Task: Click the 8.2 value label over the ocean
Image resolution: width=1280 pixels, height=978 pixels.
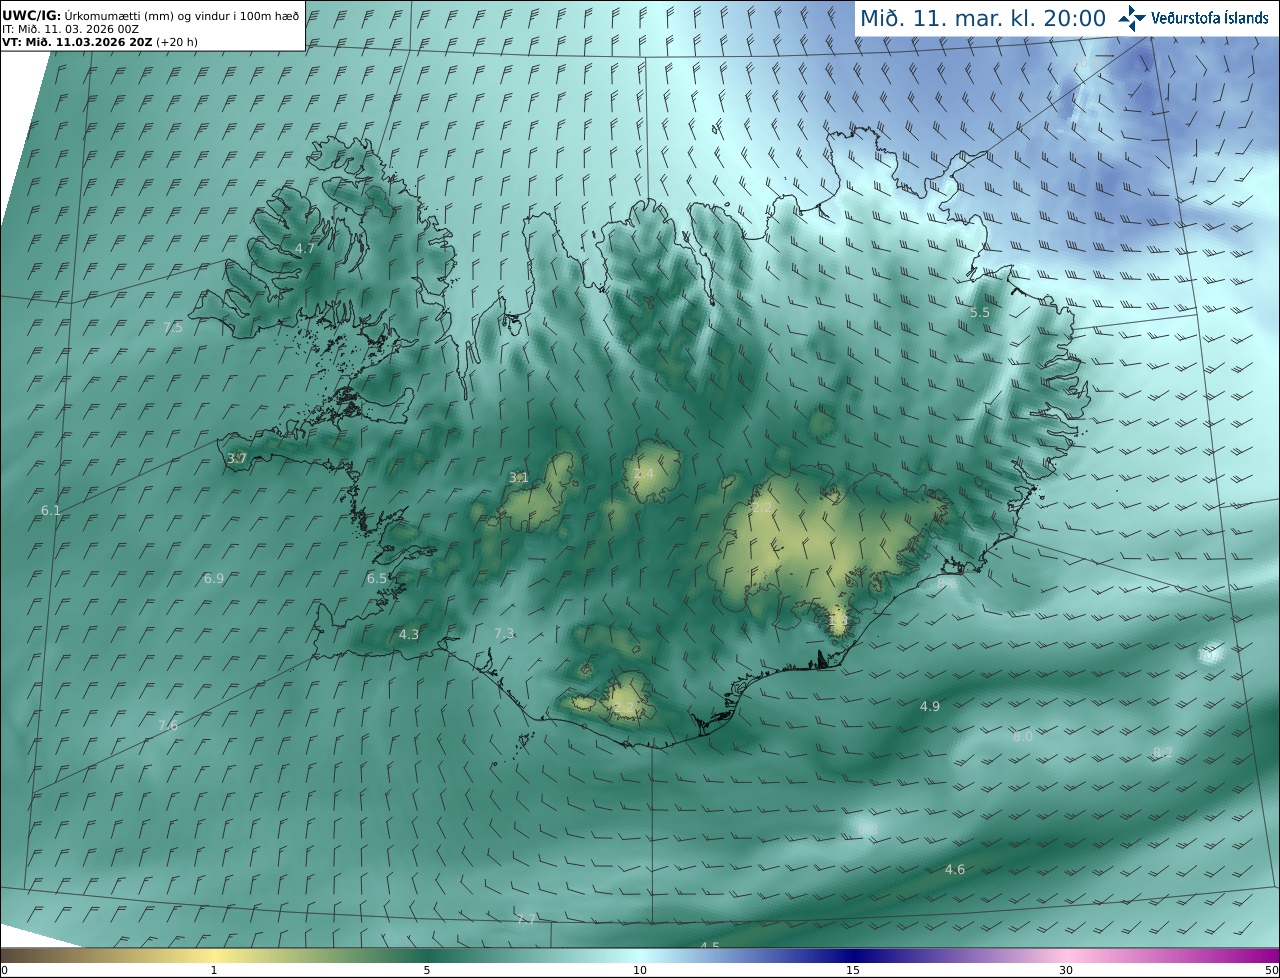Action: [x=1162, y=752]
